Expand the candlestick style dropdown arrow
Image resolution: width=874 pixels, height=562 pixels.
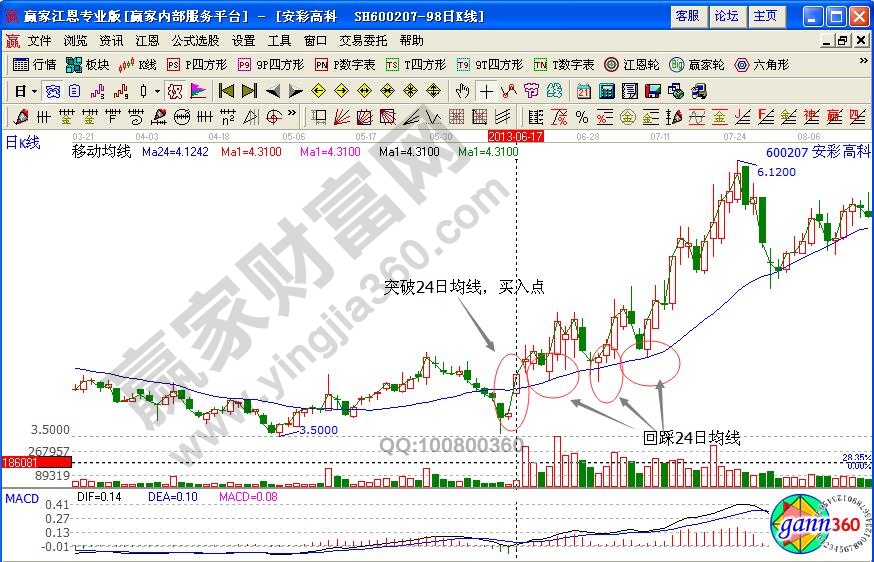(157, 91)
